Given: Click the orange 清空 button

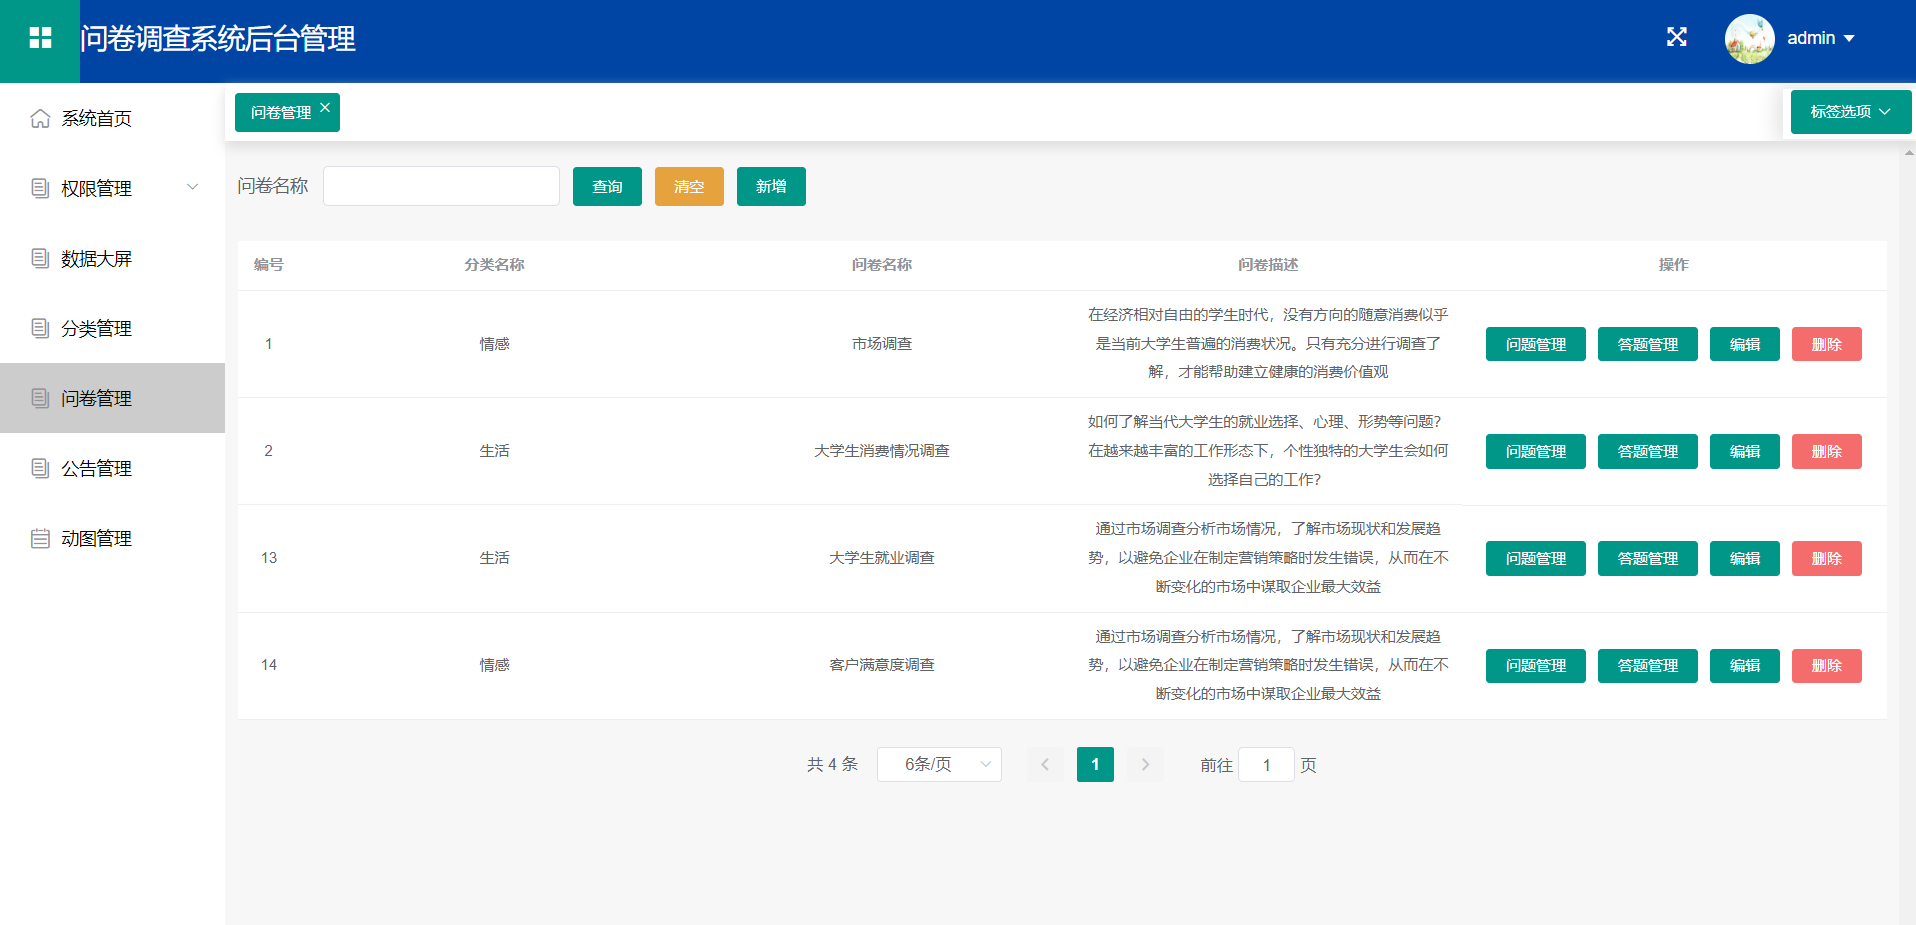Looking at the screenshot, I should [689, 186].
